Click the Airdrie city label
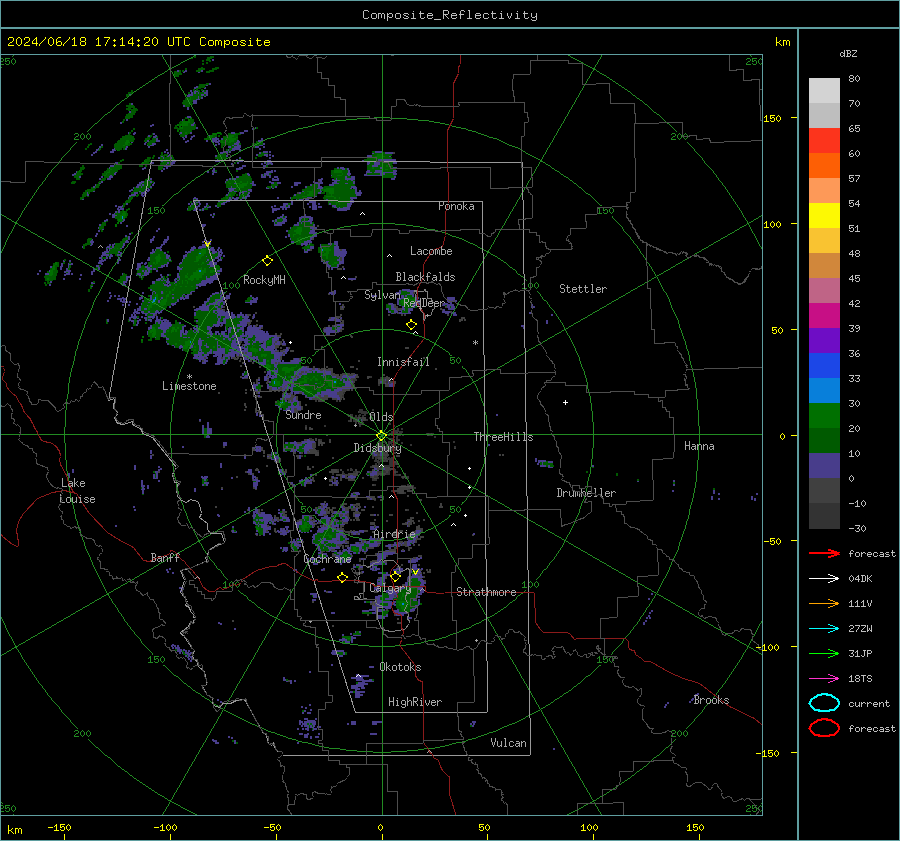 click(394, 534)
